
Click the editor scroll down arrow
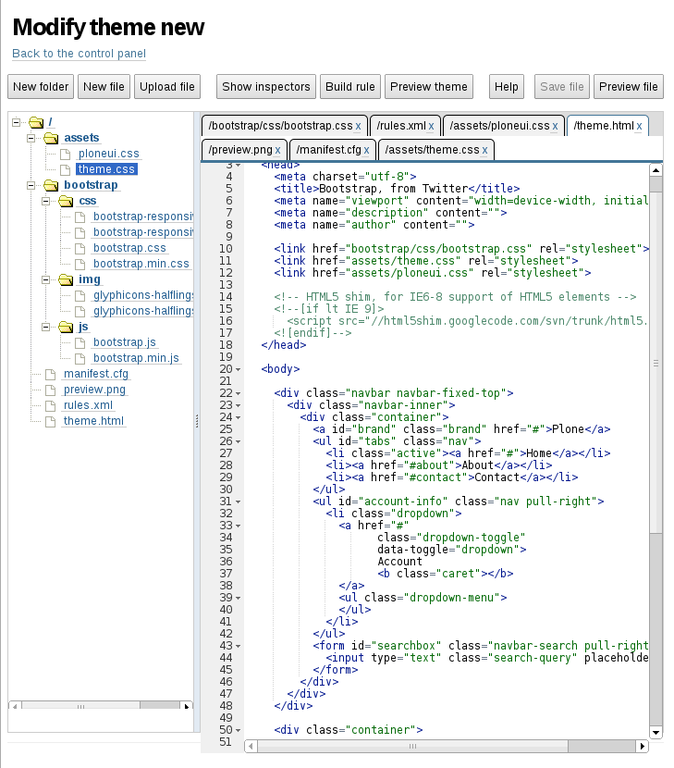click(656, 732)
